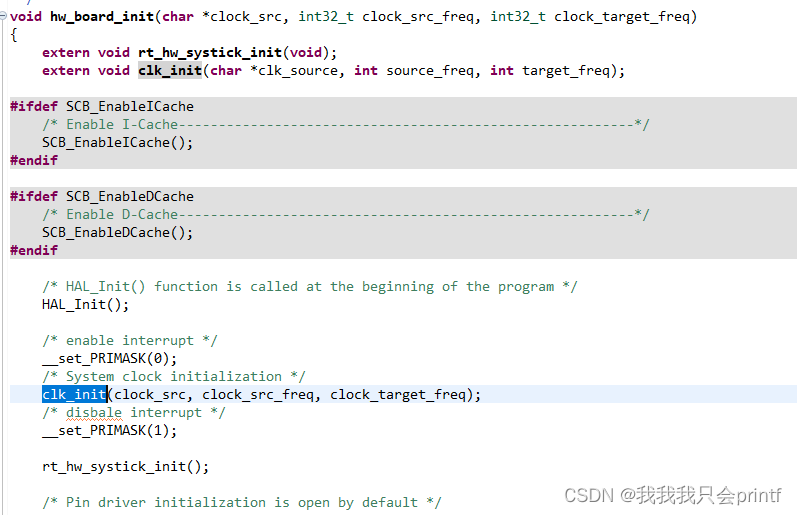797x515 pixels.
Task: Click the #endif after SCB_EnableDCache
Action: [x=34, y=251]
